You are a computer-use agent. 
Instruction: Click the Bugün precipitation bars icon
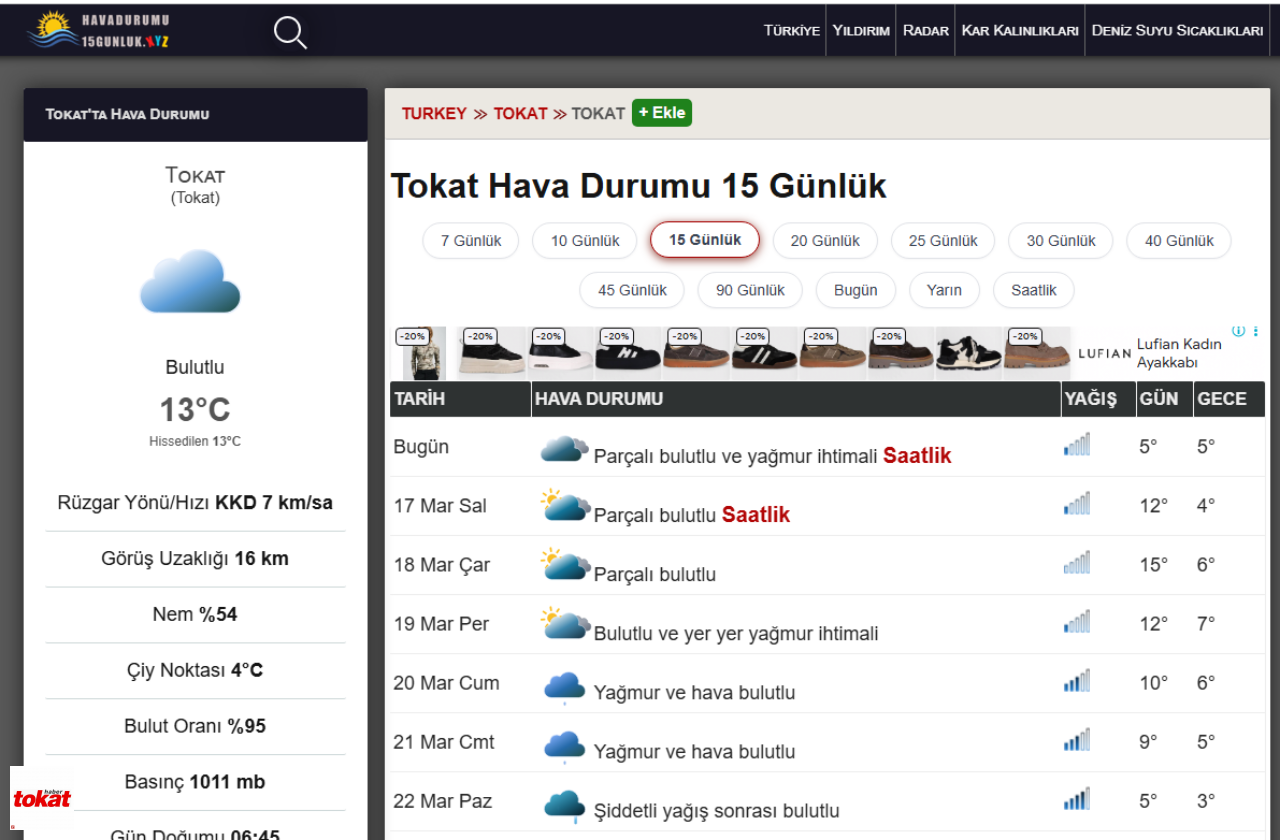(x=1077, y=445)
